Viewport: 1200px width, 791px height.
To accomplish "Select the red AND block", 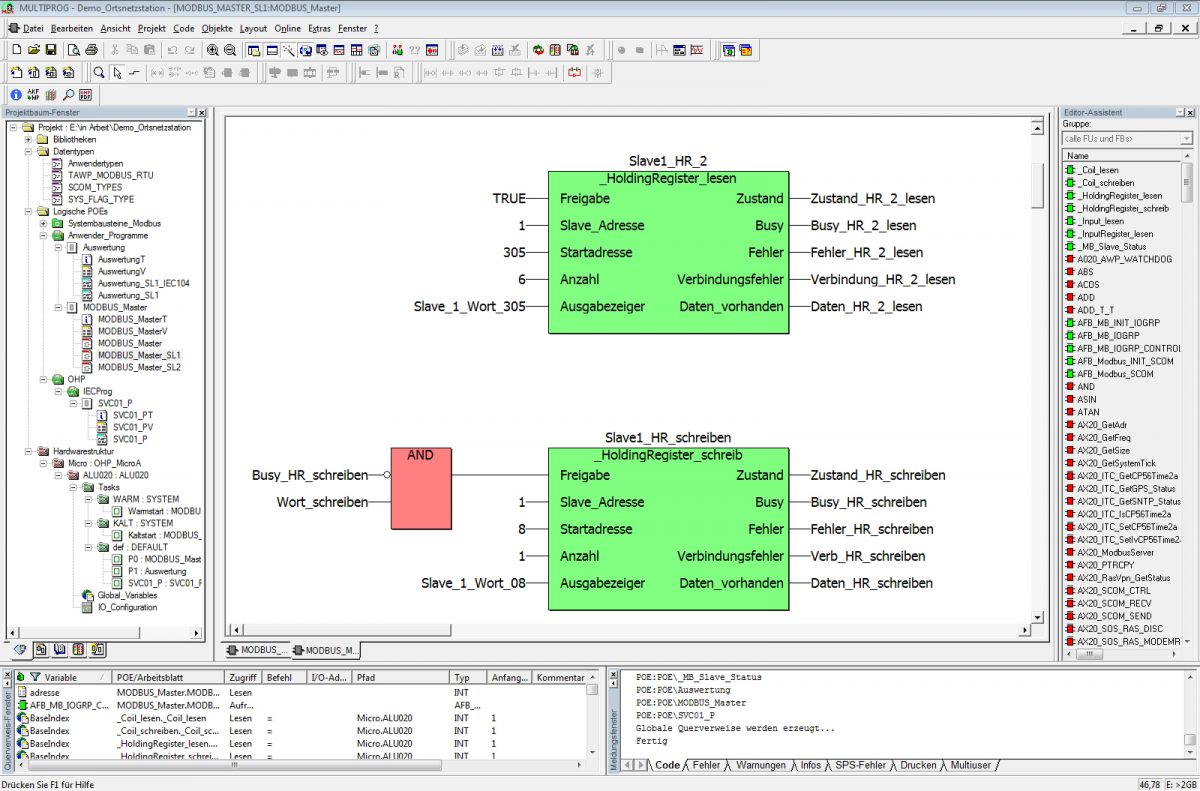I will [420, 492].
